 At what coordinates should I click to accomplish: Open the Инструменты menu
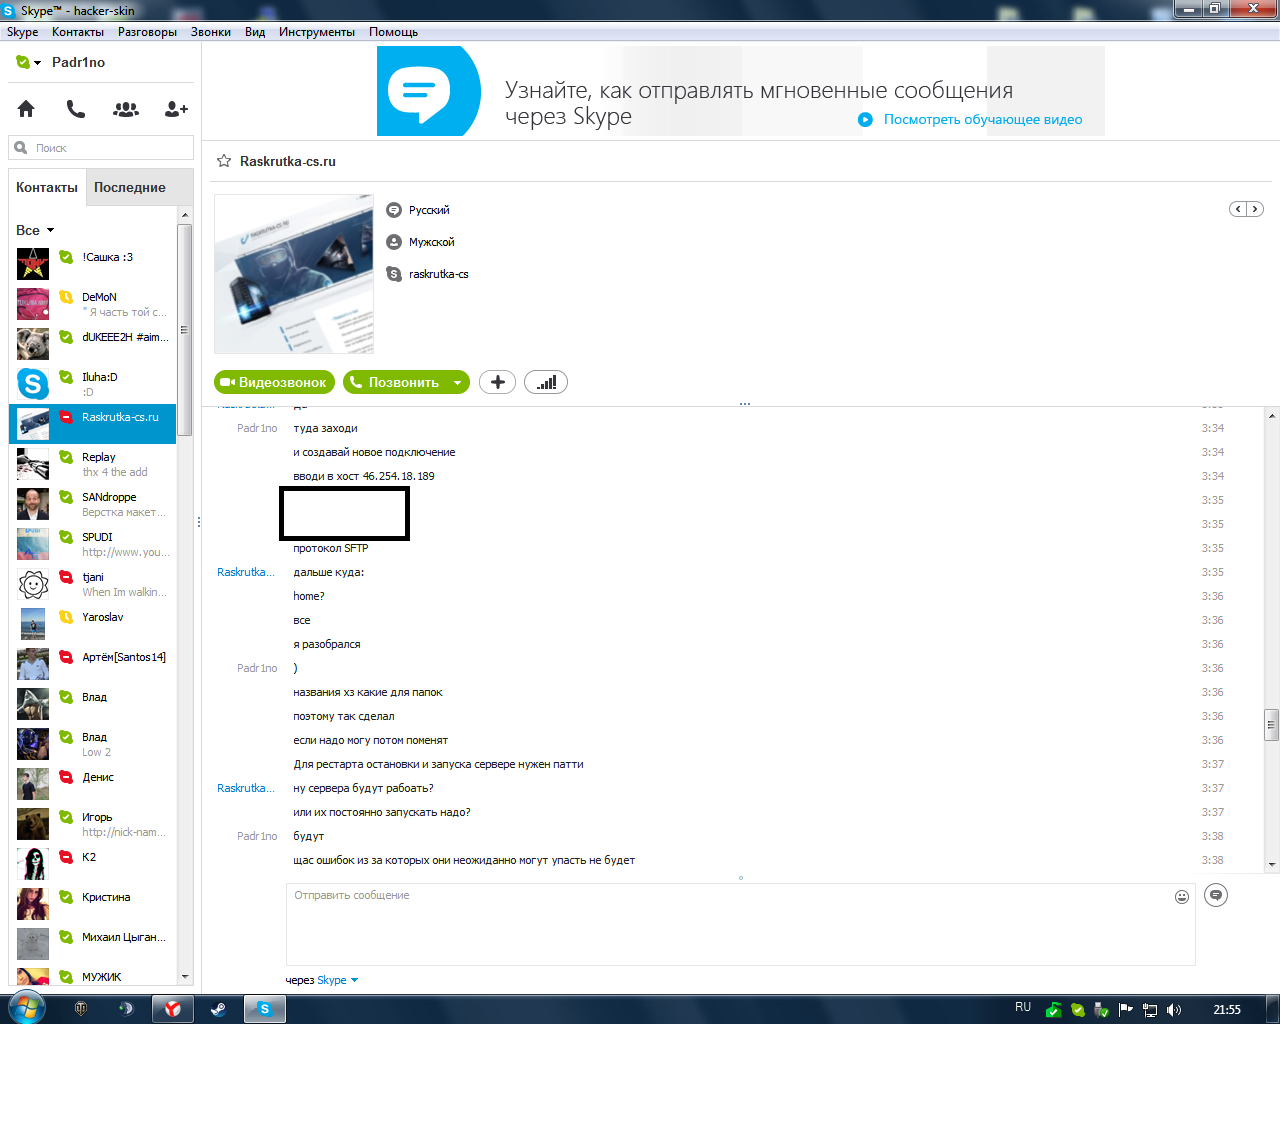(x=317, y=32)
